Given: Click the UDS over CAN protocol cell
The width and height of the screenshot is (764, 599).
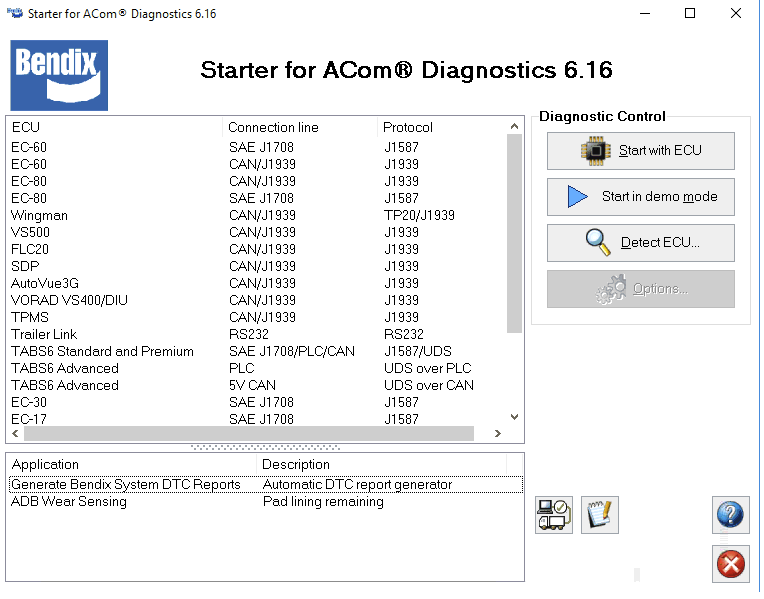Looking at the screenshot, I should (x=429, y=386).
